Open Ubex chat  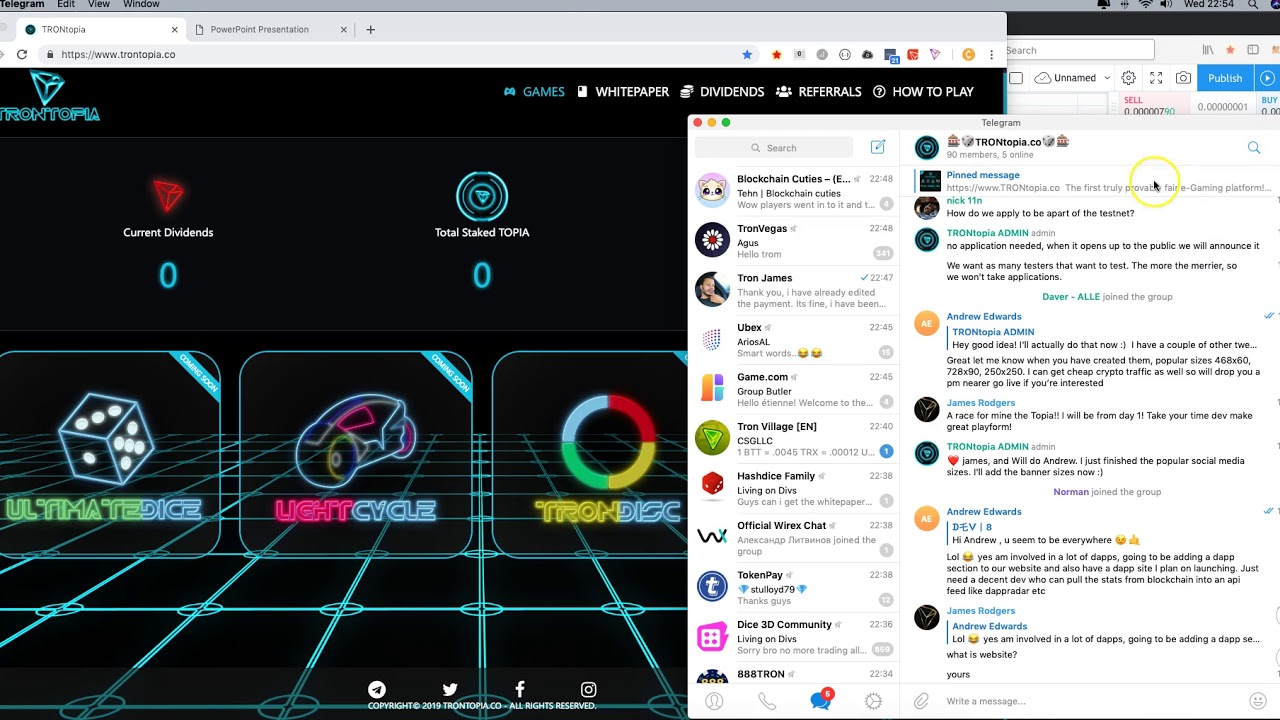point(795,340)
